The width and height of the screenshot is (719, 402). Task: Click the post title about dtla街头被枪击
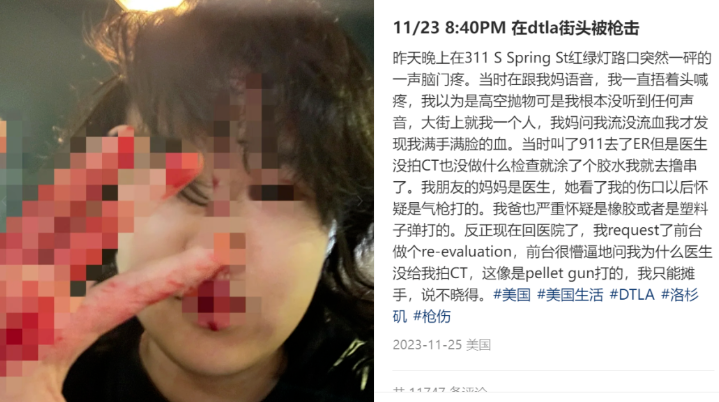coord(516,28)
